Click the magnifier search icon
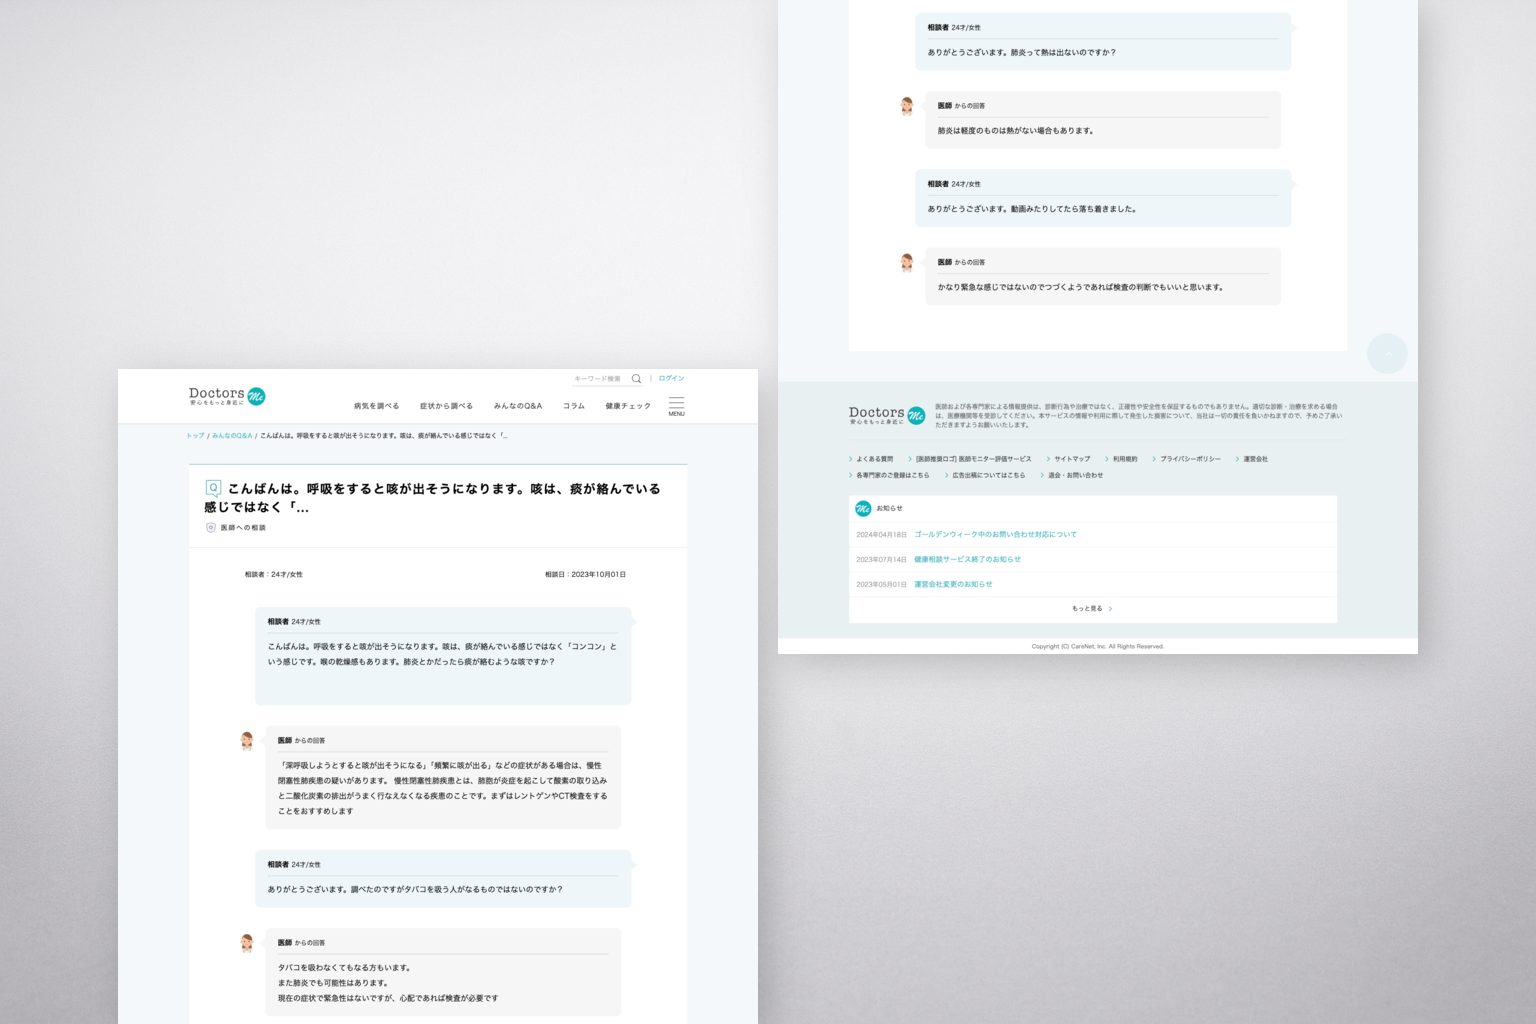This screenshot has height=1024, width=1536. [636, 379]
